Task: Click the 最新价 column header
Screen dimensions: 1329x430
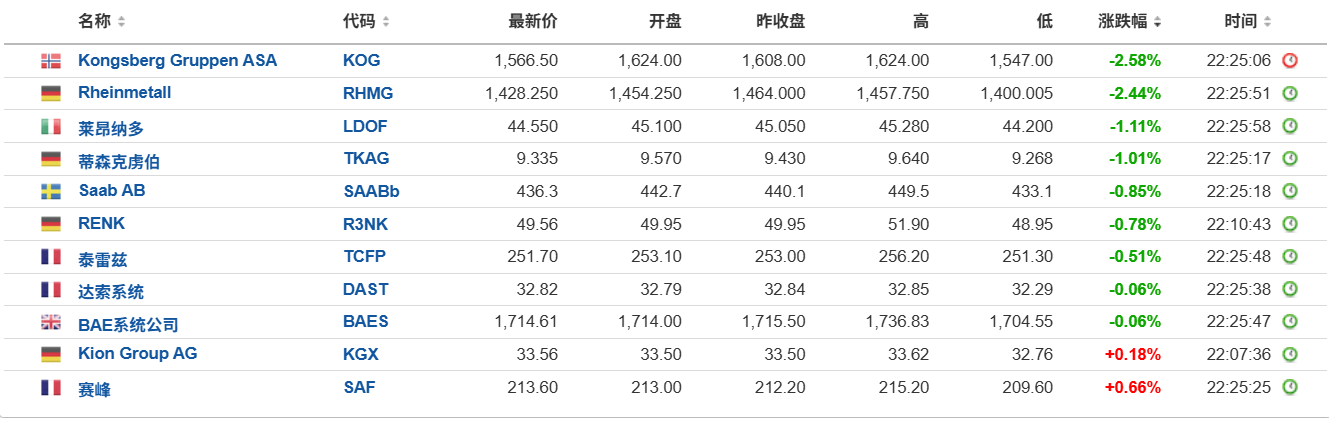Action: tap(533, 21)
